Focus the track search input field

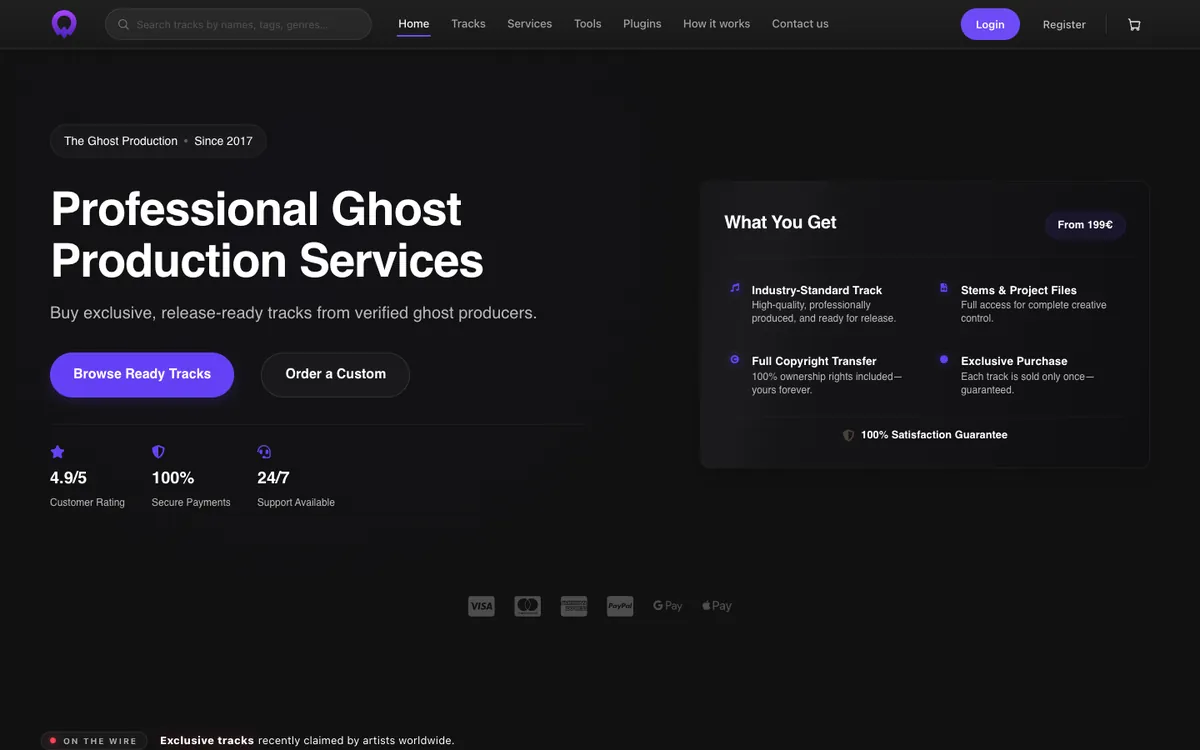click(238, 24)
